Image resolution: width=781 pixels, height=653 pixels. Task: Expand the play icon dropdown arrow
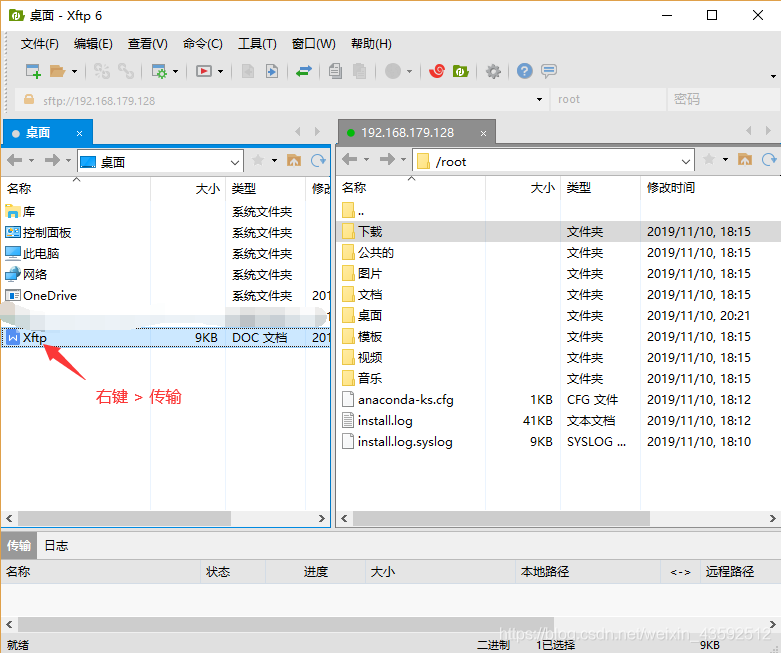coord(220,72)
